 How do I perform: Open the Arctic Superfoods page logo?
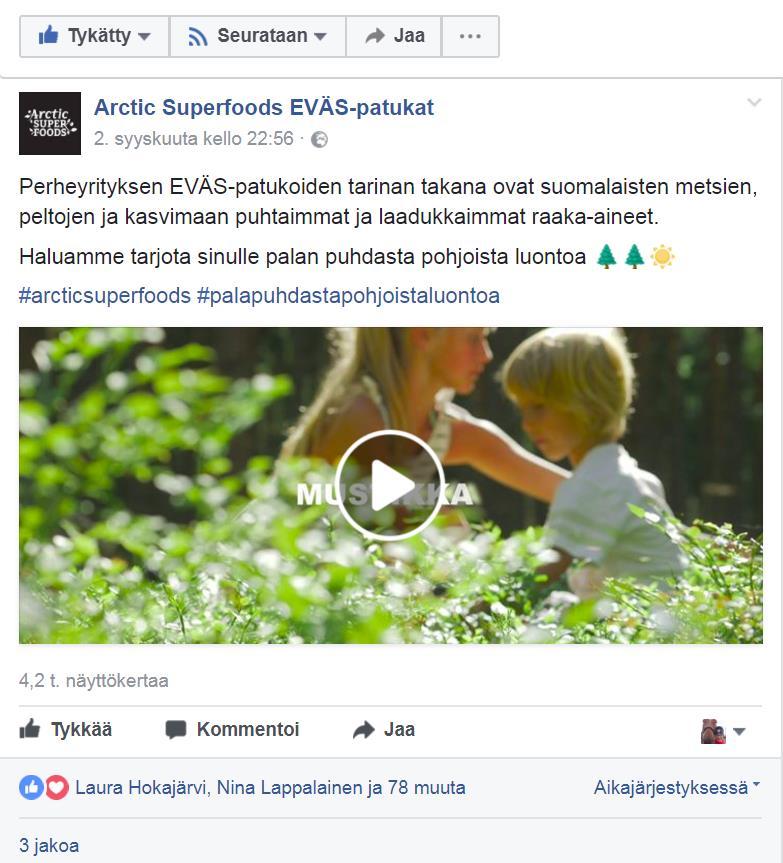(x=50, y=123)
